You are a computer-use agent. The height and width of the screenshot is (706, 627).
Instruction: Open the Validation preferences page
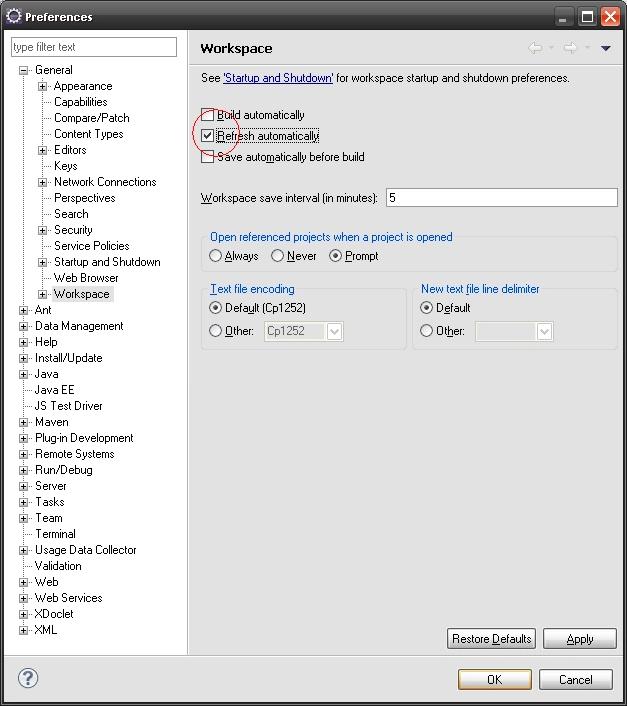pos(58,566)
